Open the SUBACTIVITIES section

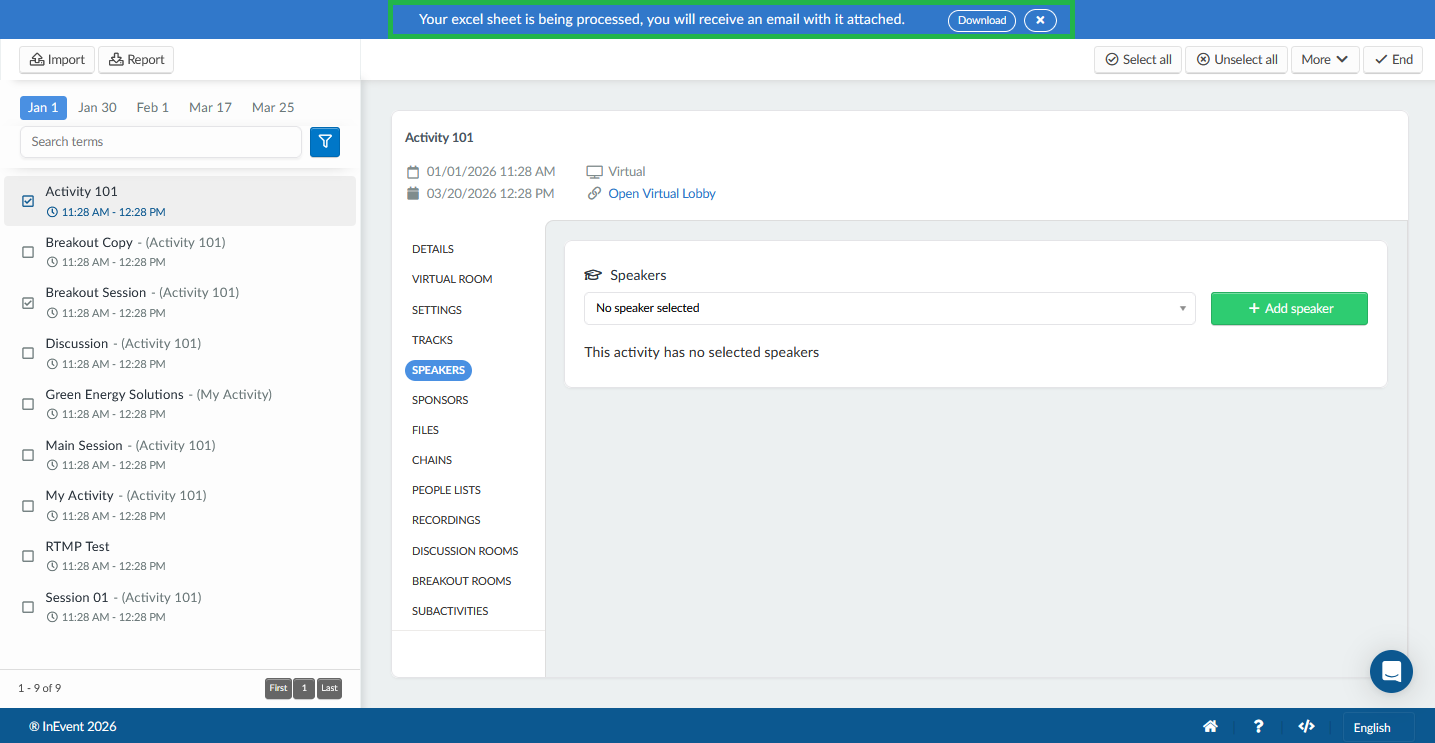click(x=450, y=611)
